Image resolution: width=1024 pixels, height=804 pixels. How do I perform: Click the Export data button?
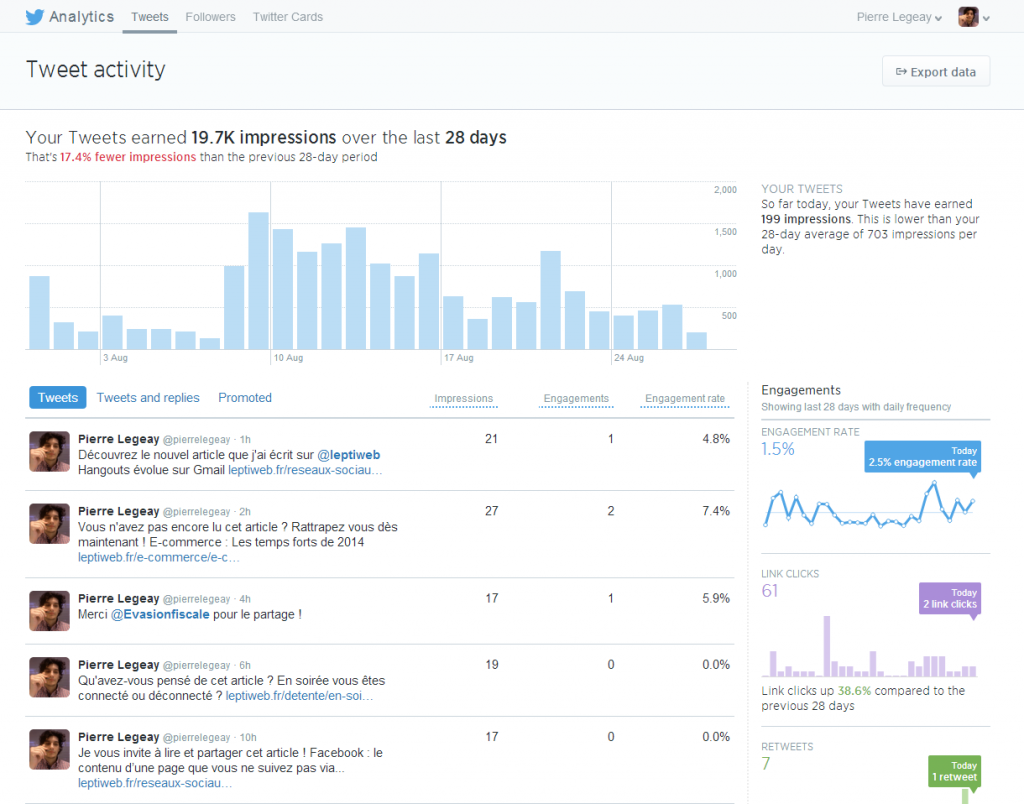[936, 71]
